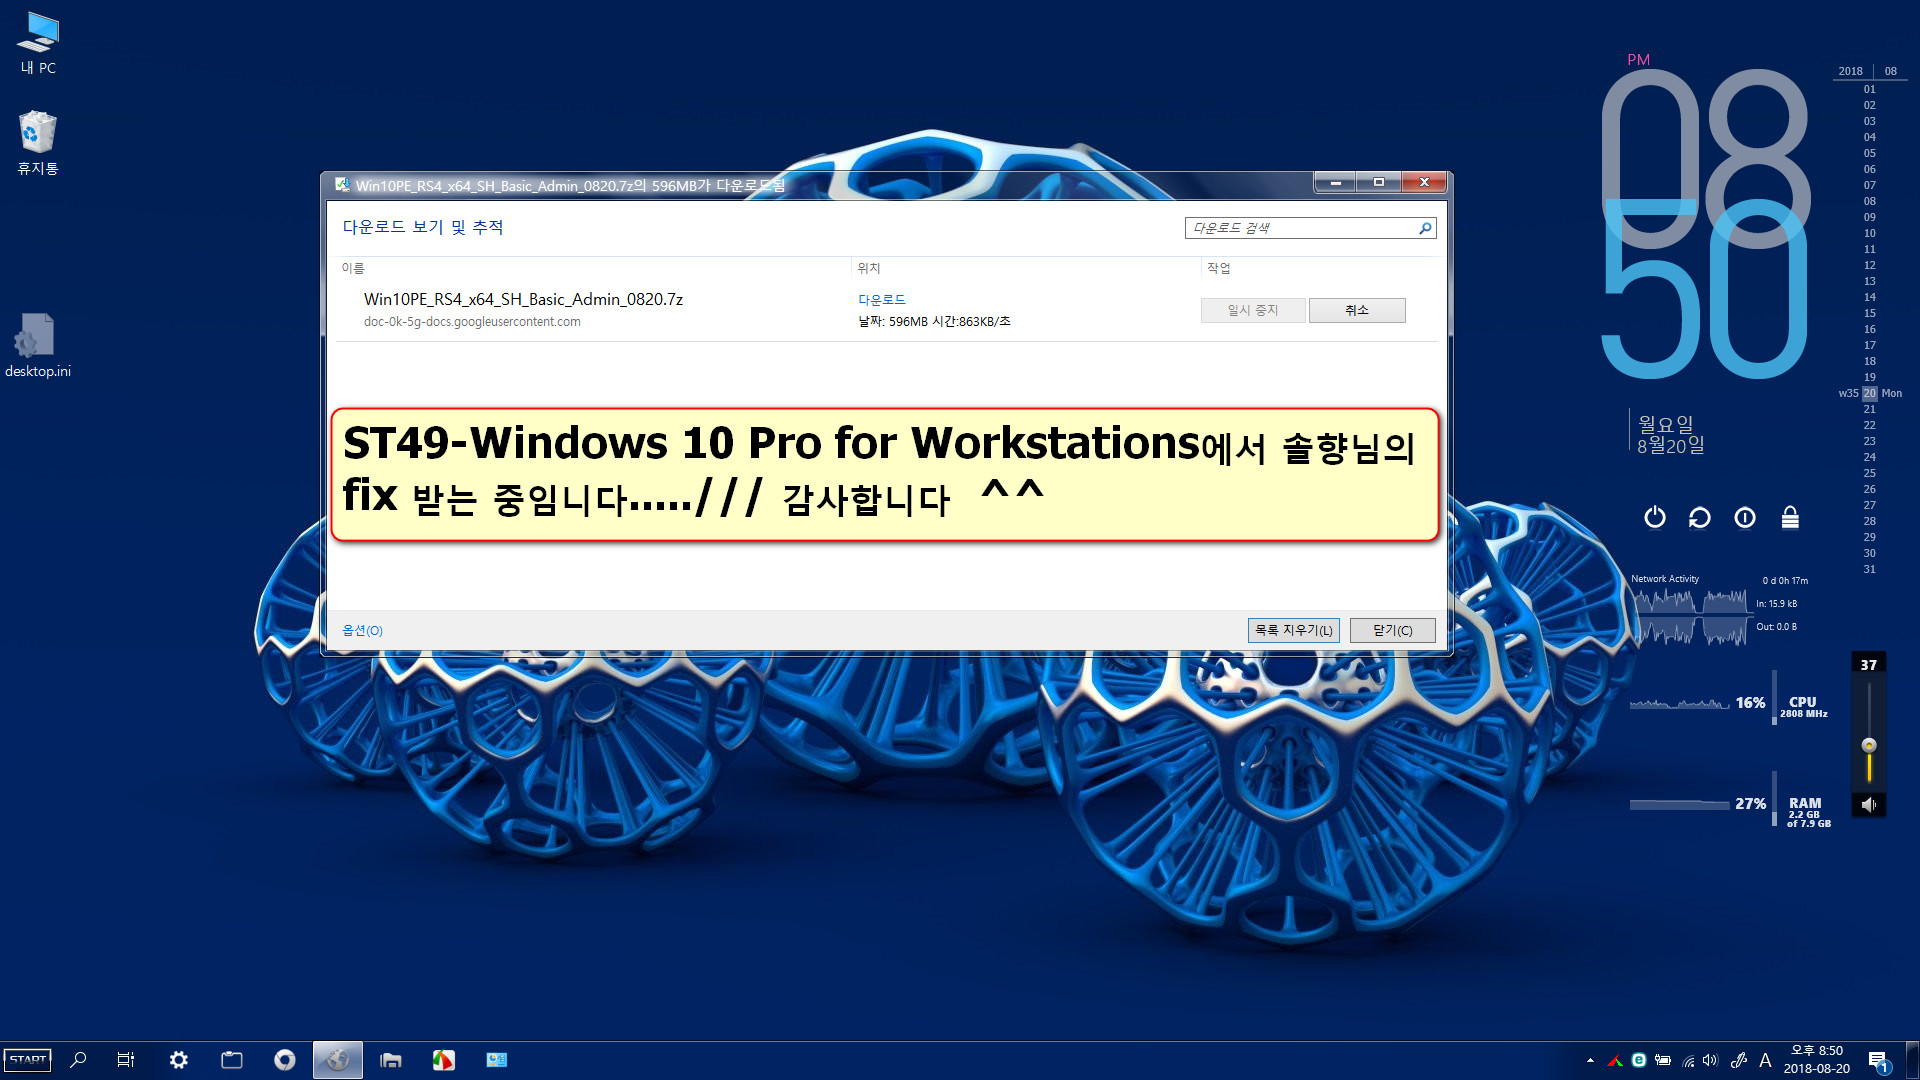This screenshot has width=1920, height=1080.
Task: Open File Explorer folders taskbar icon
Action: (391, 1060)
